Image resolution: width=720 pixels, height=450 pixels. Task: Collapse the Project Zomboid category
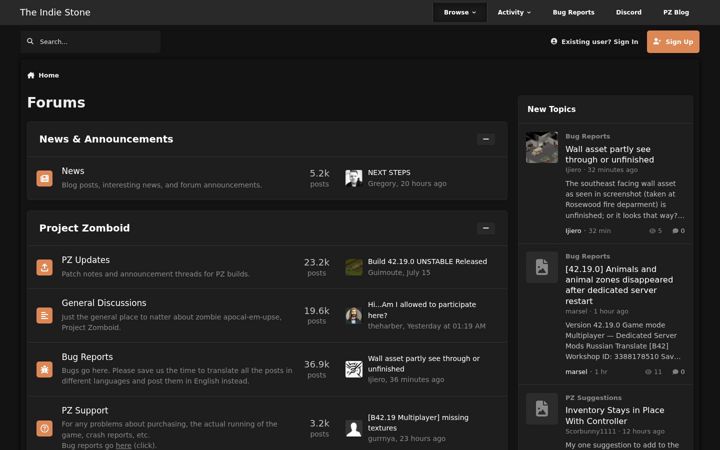486,228
